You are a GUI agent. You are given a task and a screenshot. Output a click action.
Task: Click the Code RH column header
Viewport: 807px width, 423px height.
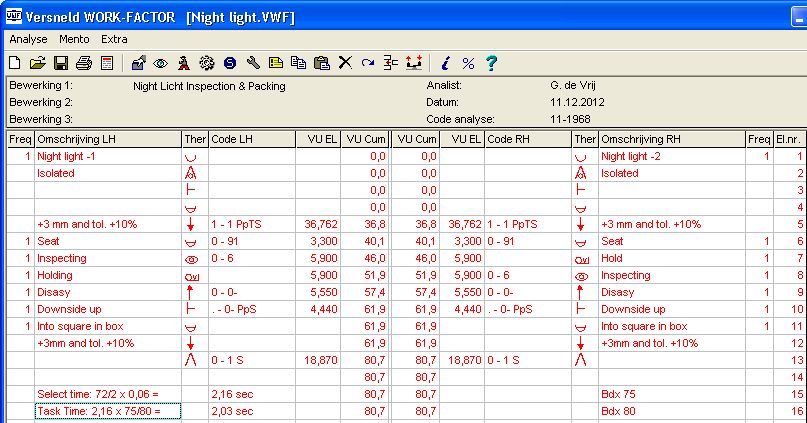pyautogui.click(x=528, y=139)
